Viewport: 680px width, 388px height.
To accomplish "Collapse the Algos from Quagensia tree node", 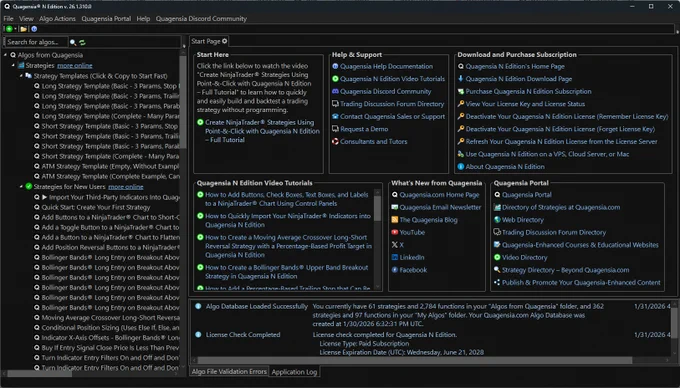I will tap(5, 55).
